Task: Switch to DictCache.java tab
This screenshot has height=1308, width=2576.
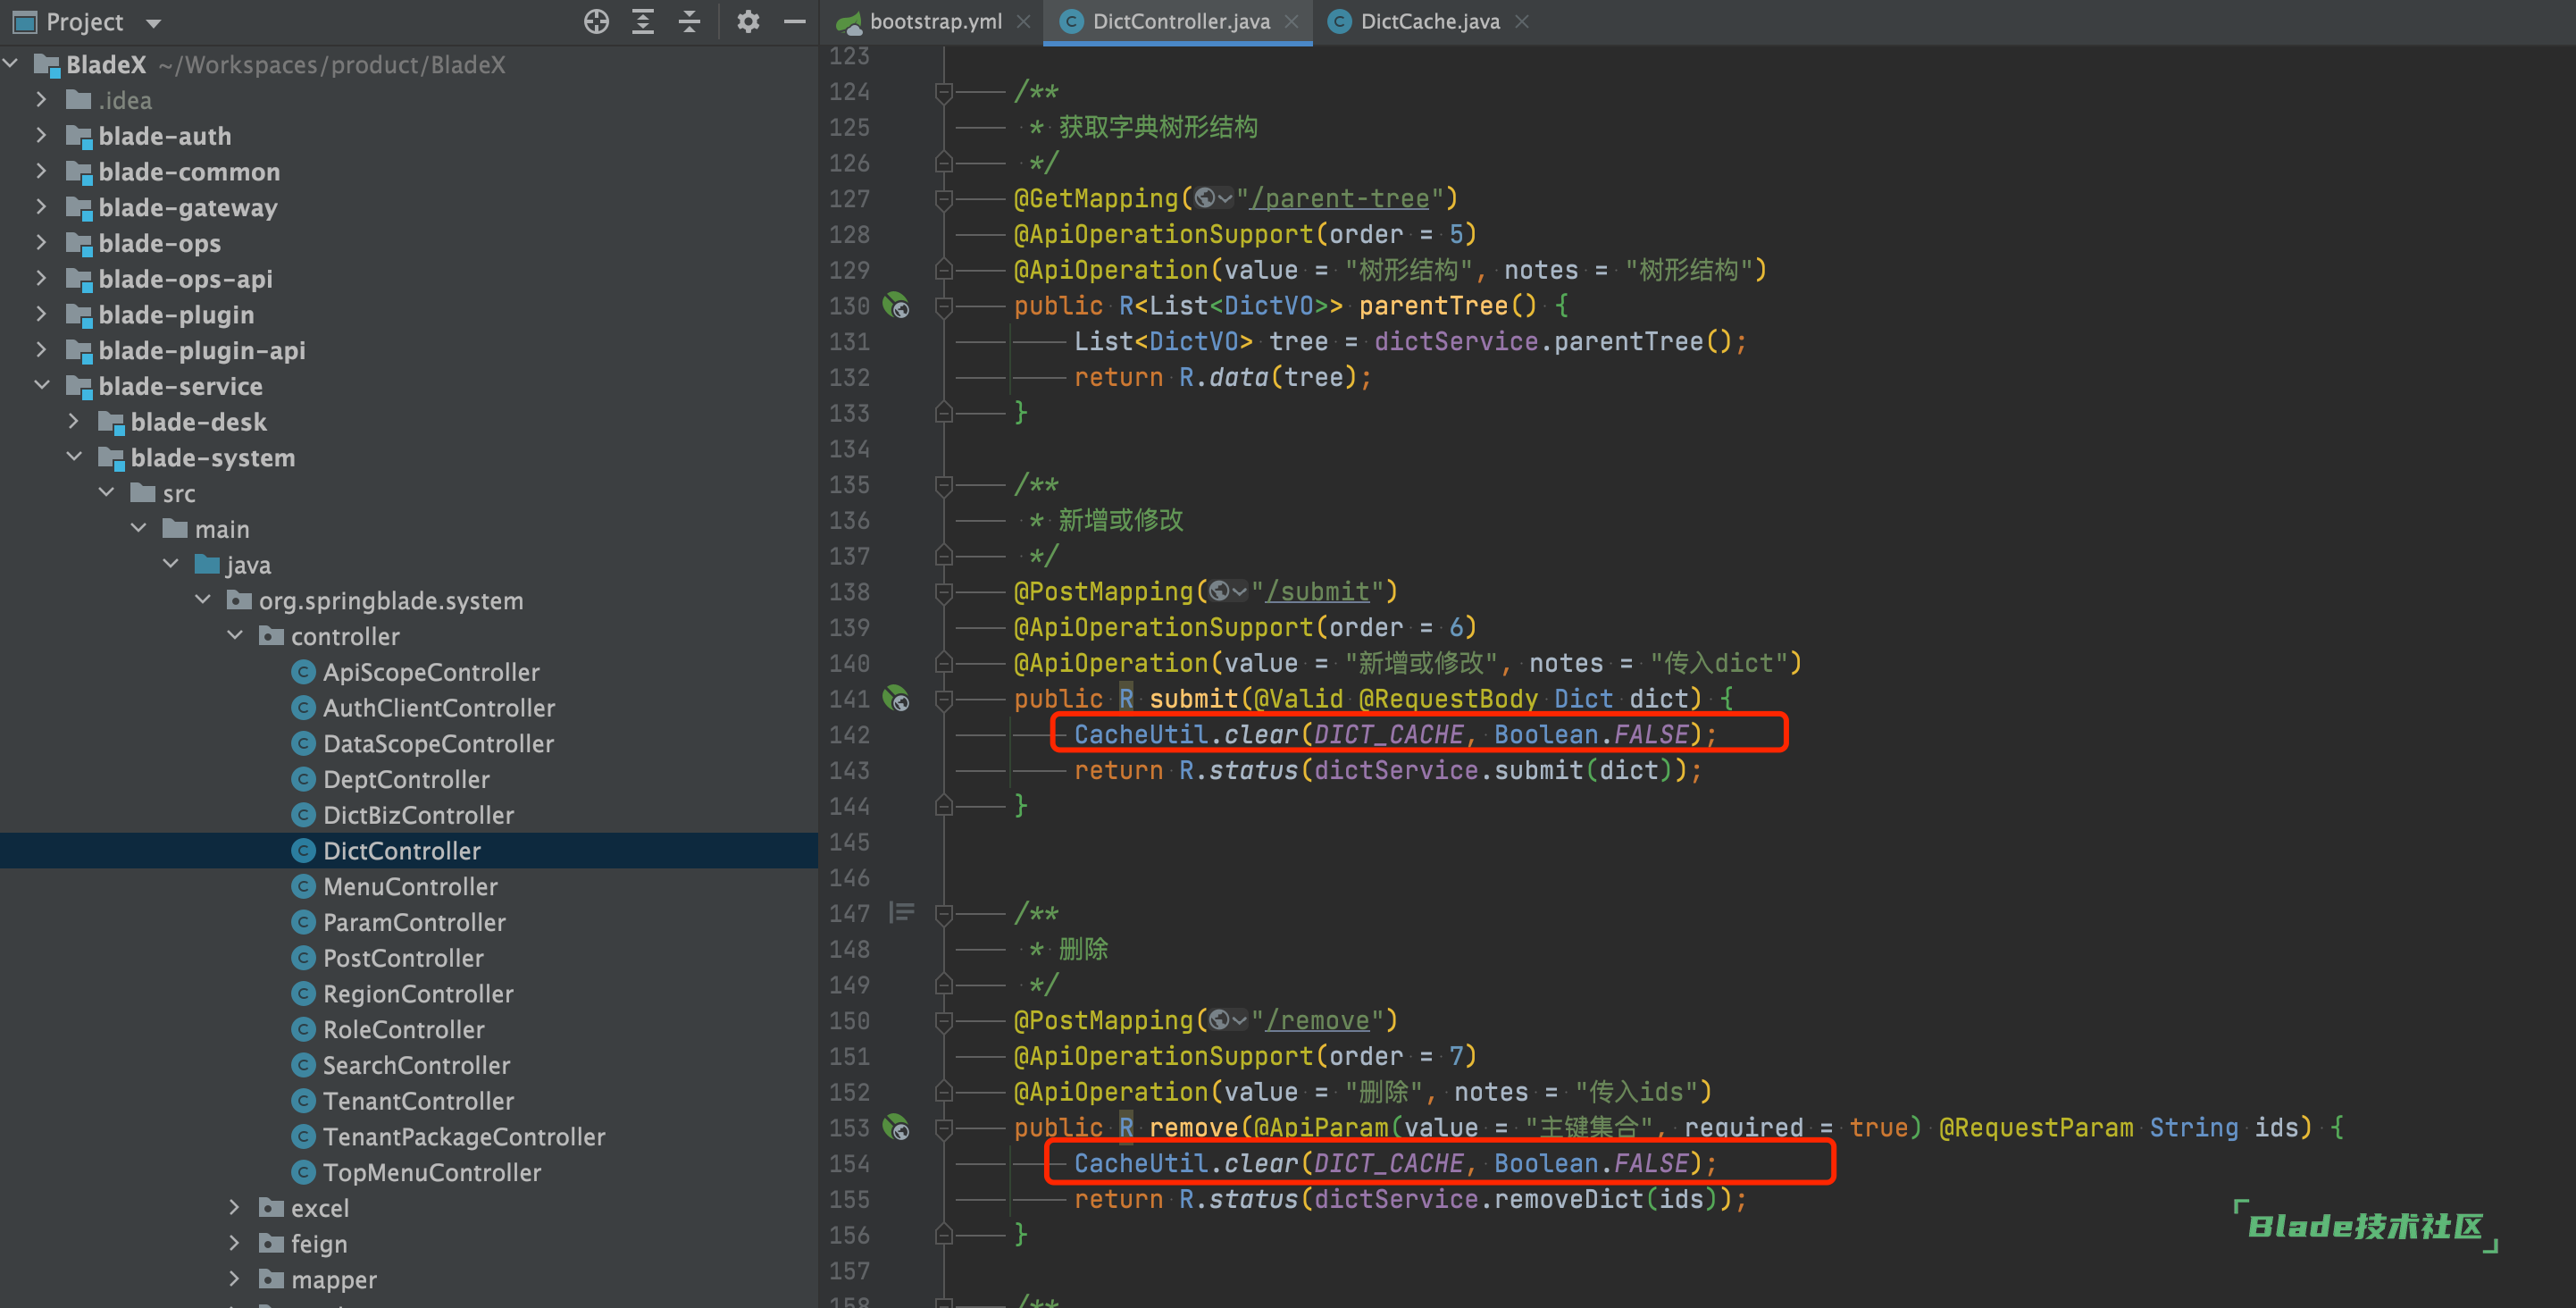Action: (1430, 21)
